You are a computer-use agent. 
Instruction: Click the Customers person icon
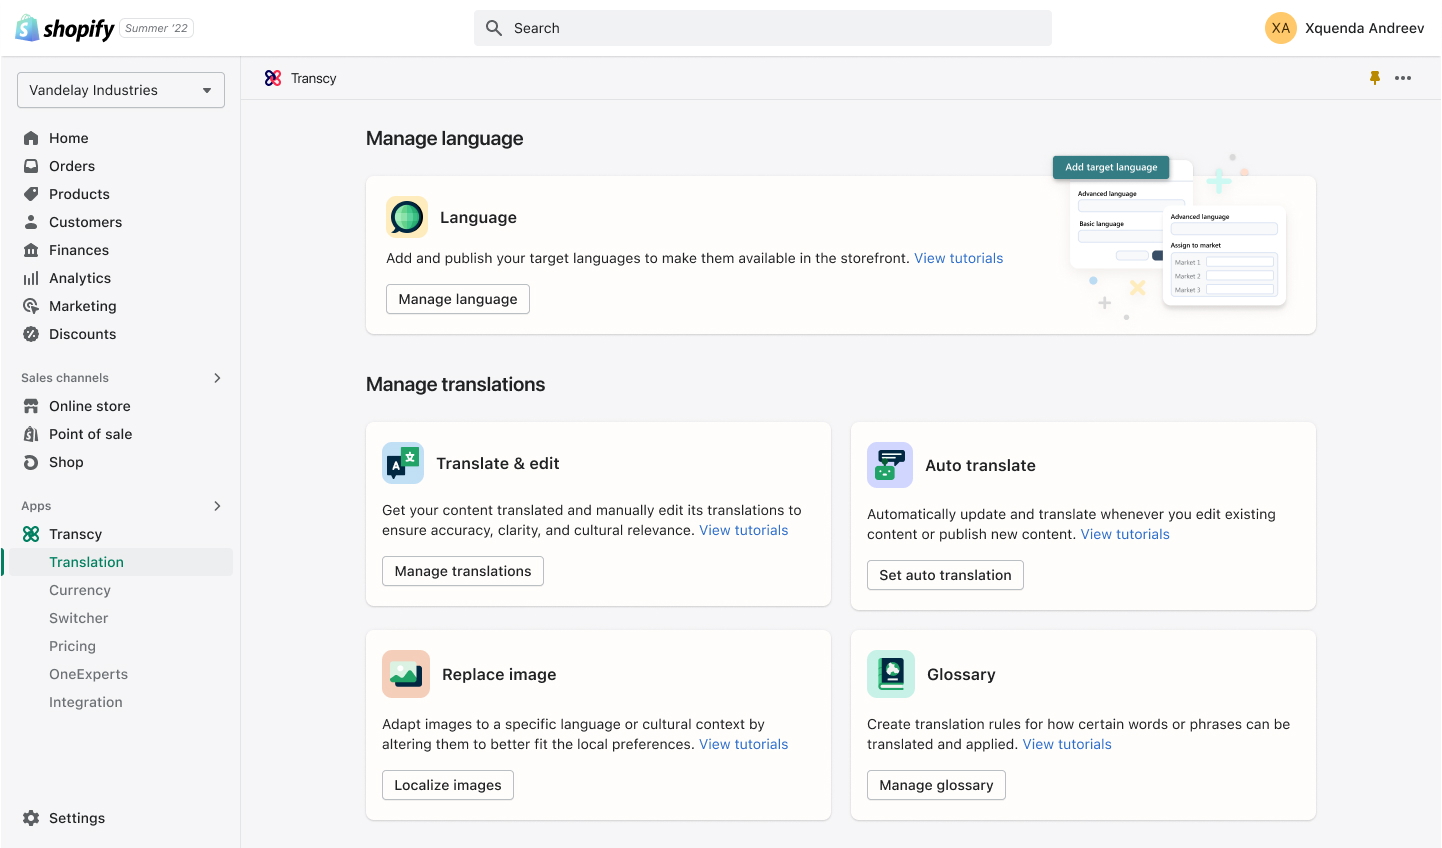click(x=31, y=222)
